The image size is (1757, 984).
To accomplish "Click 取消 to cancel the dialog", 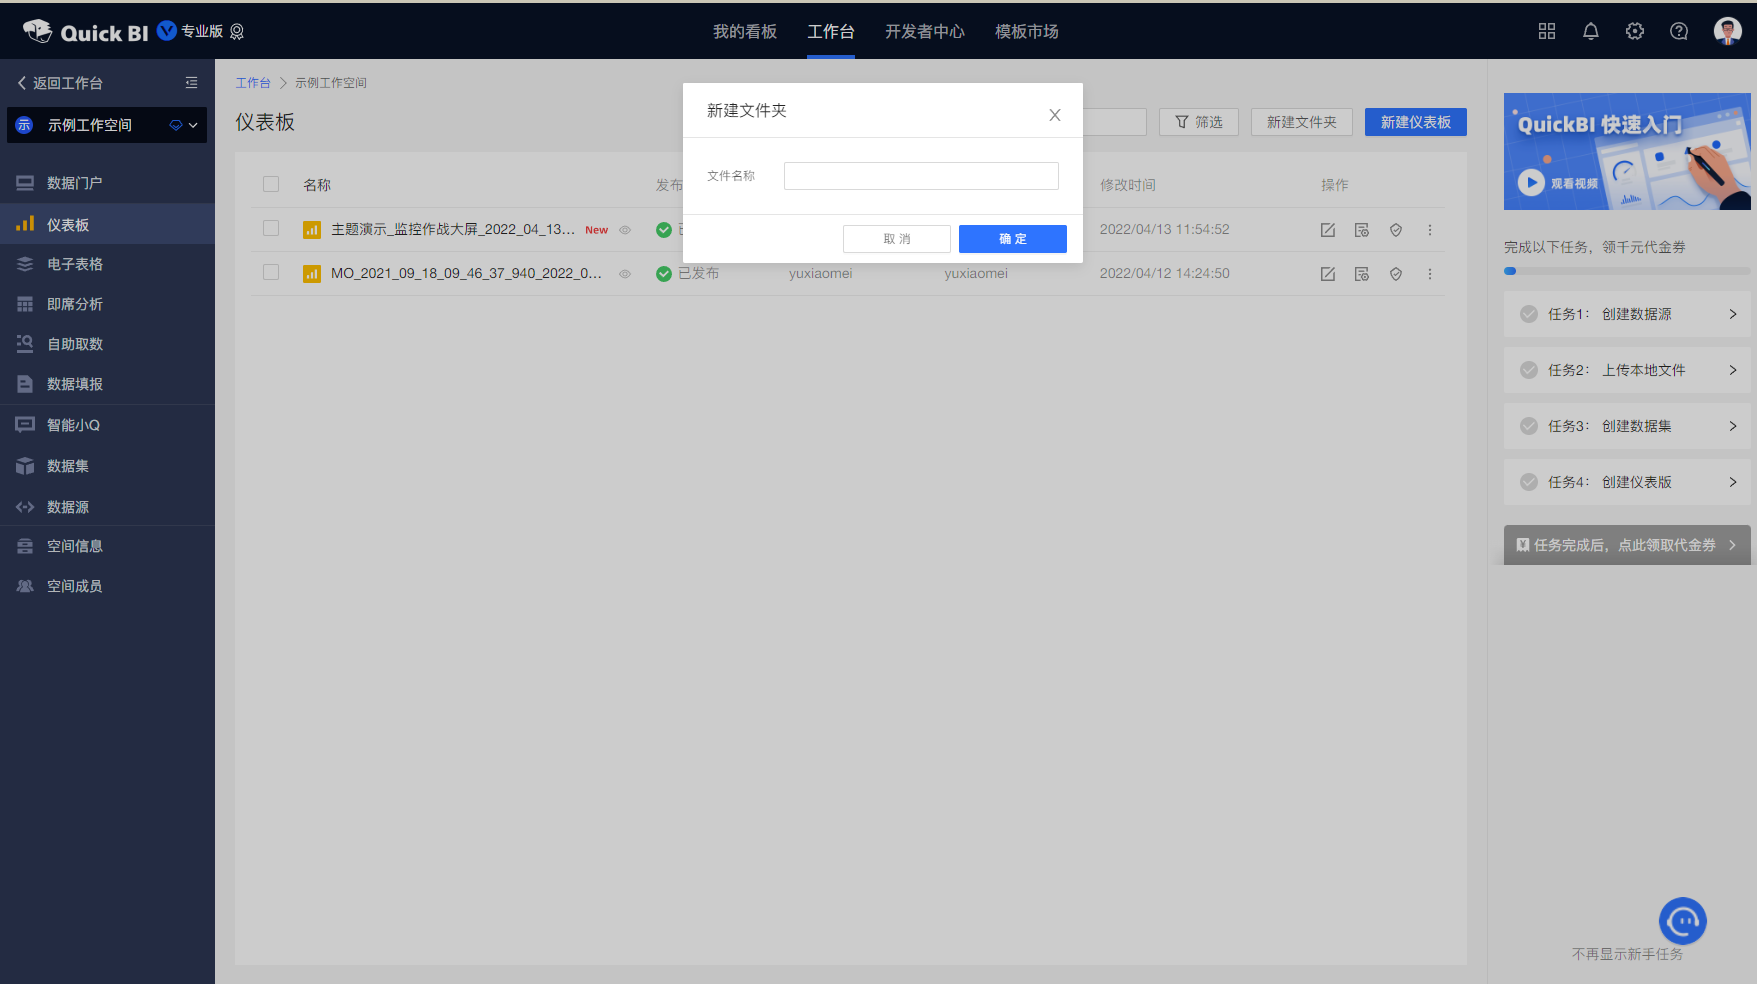I will click(896, 239).
